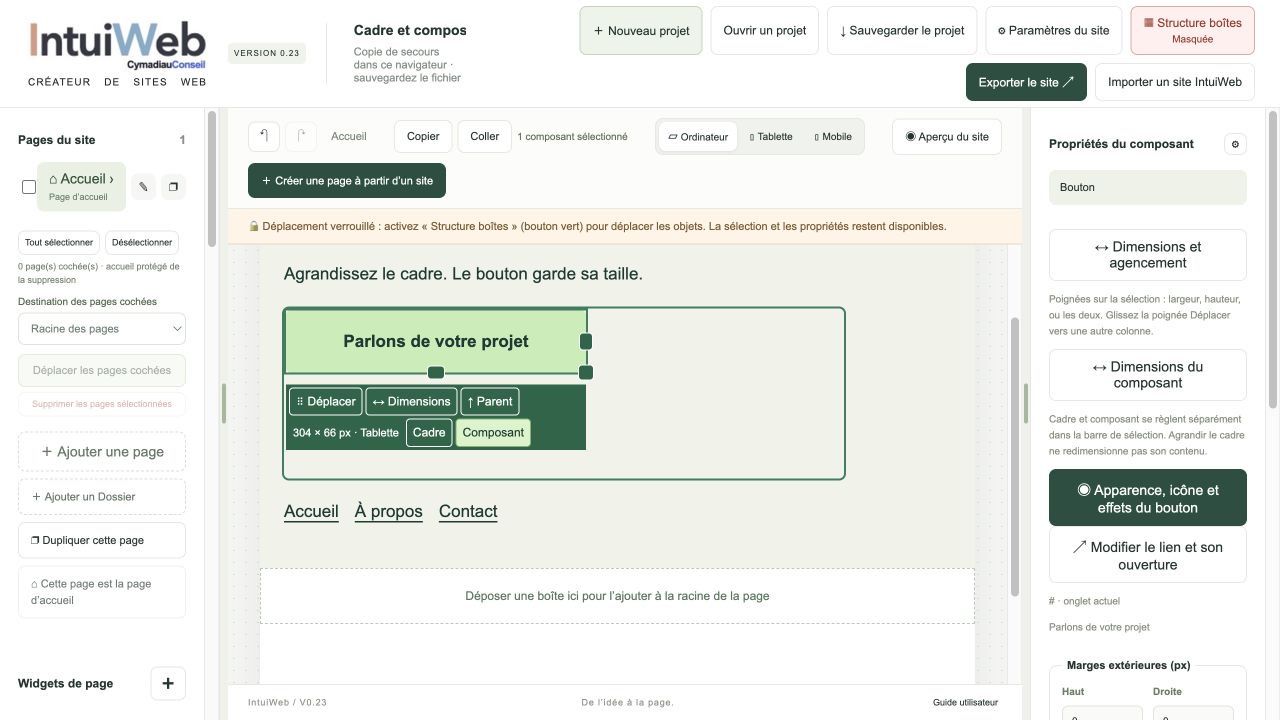Click Sauvegarder le projet
1280x720 pixels.
tap(902, 31)
